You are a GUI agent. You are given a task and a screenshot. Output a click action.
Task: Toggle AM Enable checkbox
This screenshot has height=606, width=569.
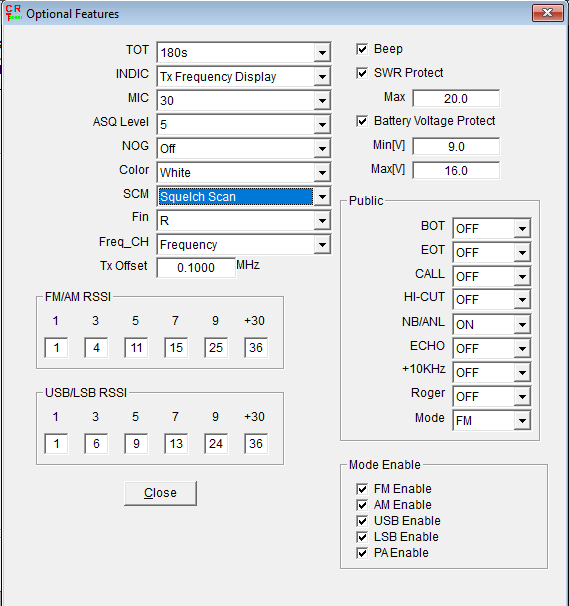click(x=362, y=505)
